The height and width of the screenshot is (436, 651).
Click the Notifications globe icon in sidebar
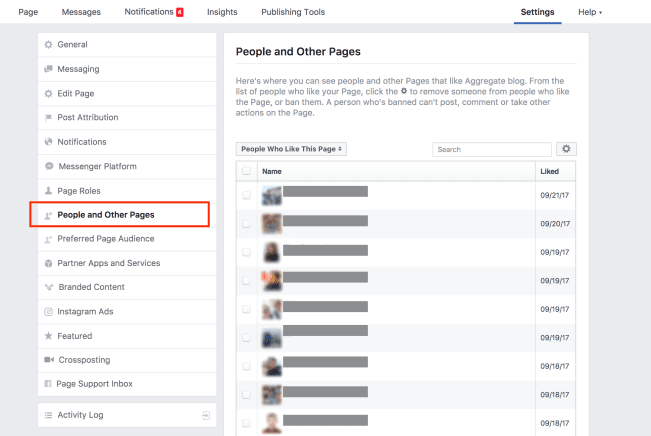click(x=49, y=142)
